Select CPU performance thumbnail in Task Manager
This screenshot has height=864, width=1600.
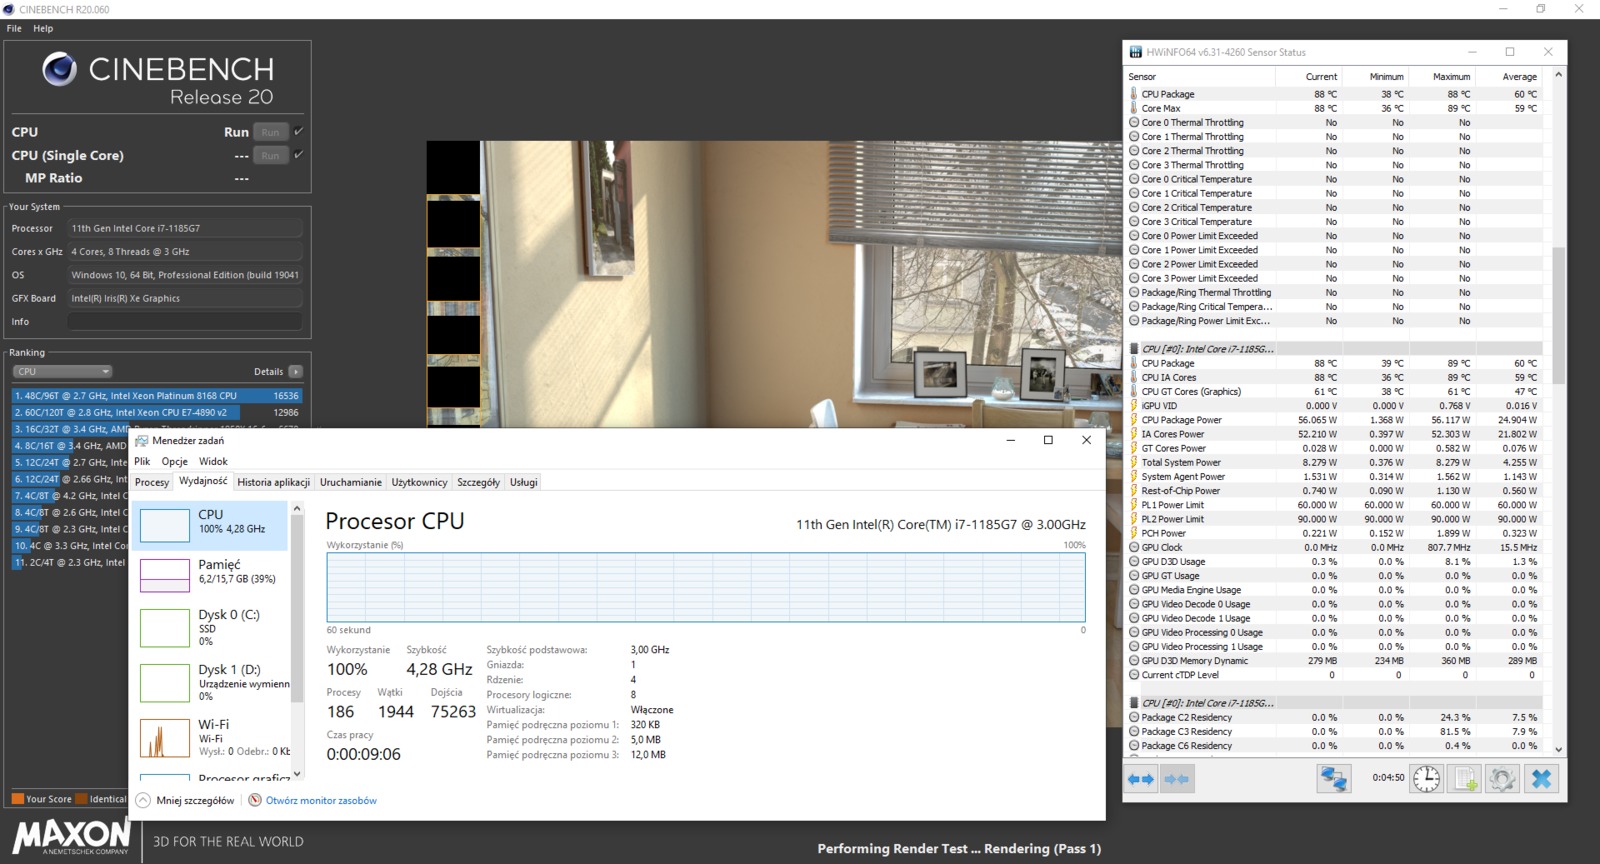coord(164,525)
